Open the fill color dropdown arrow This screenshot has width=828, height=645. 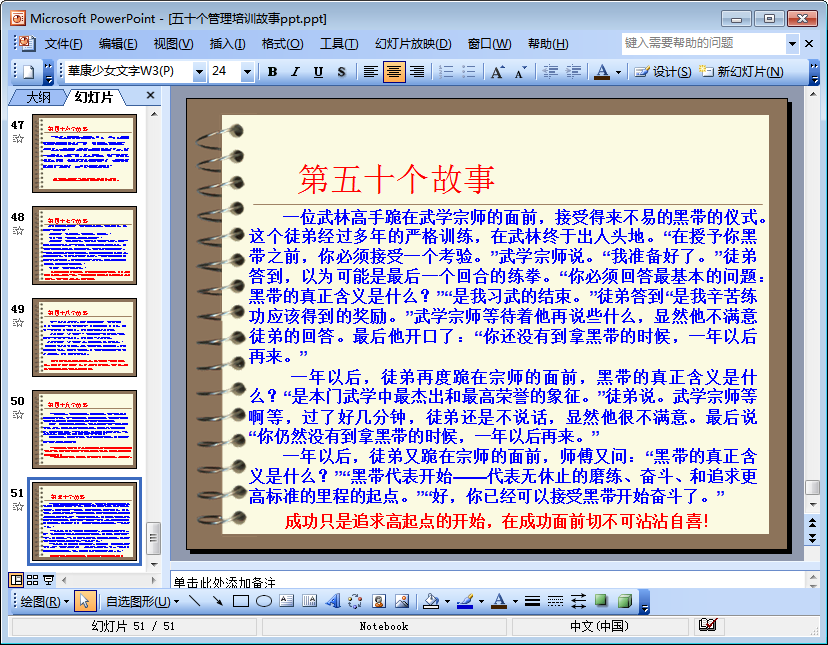tap(447, 601)
